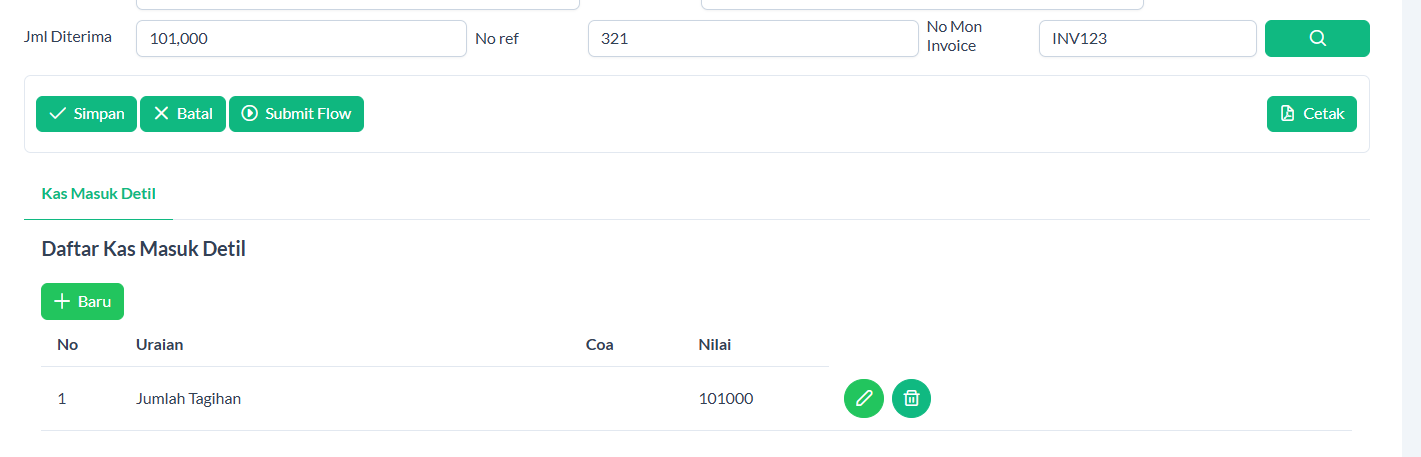Click the Nilai column header

pos(715,345)
